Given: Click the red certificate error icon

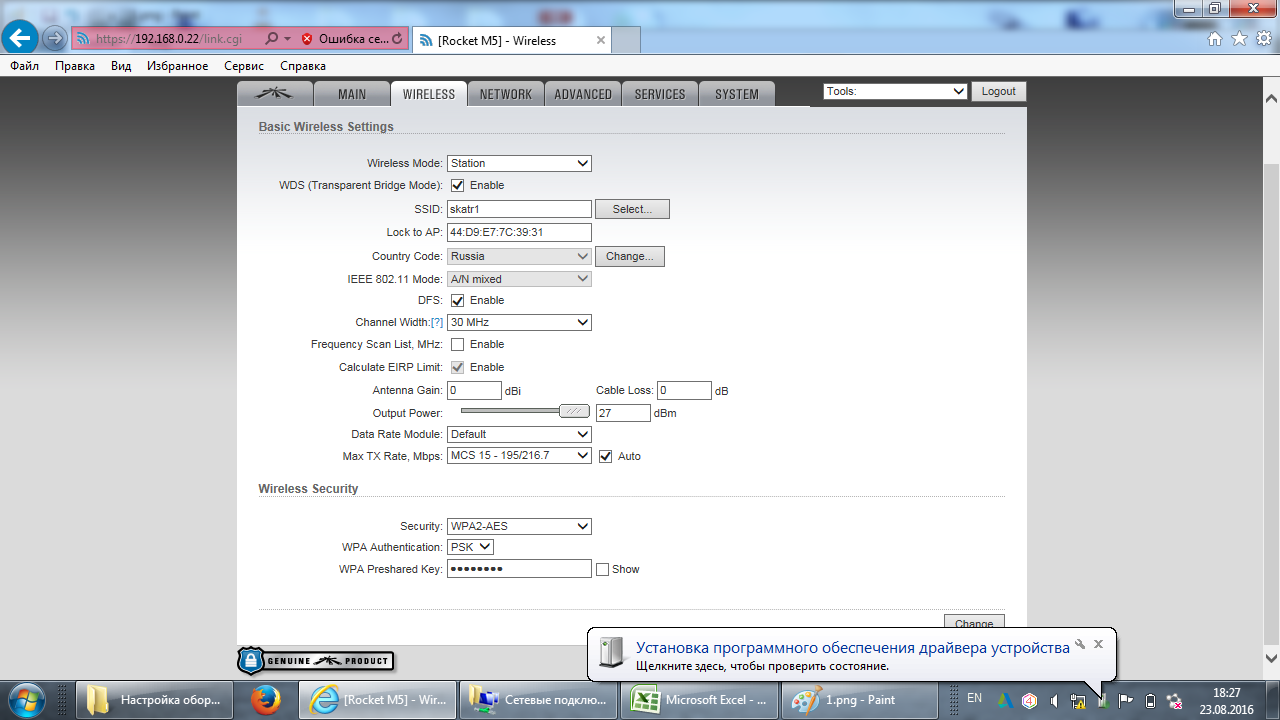Looking at the screenshot, I should [306, 40].
